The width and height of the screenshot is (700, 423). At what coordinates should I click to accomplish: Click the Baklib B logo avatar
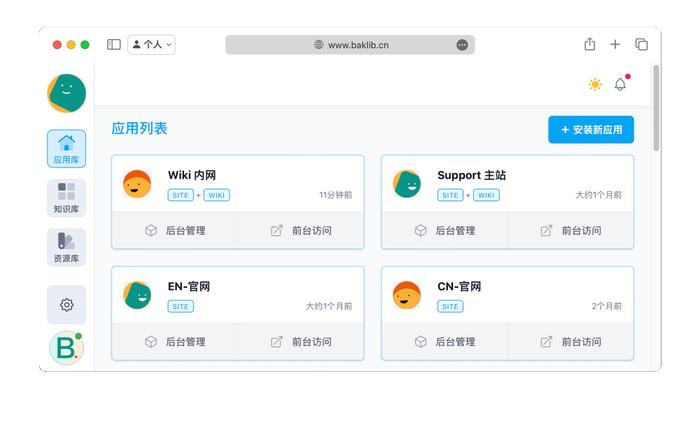point(67,348)
